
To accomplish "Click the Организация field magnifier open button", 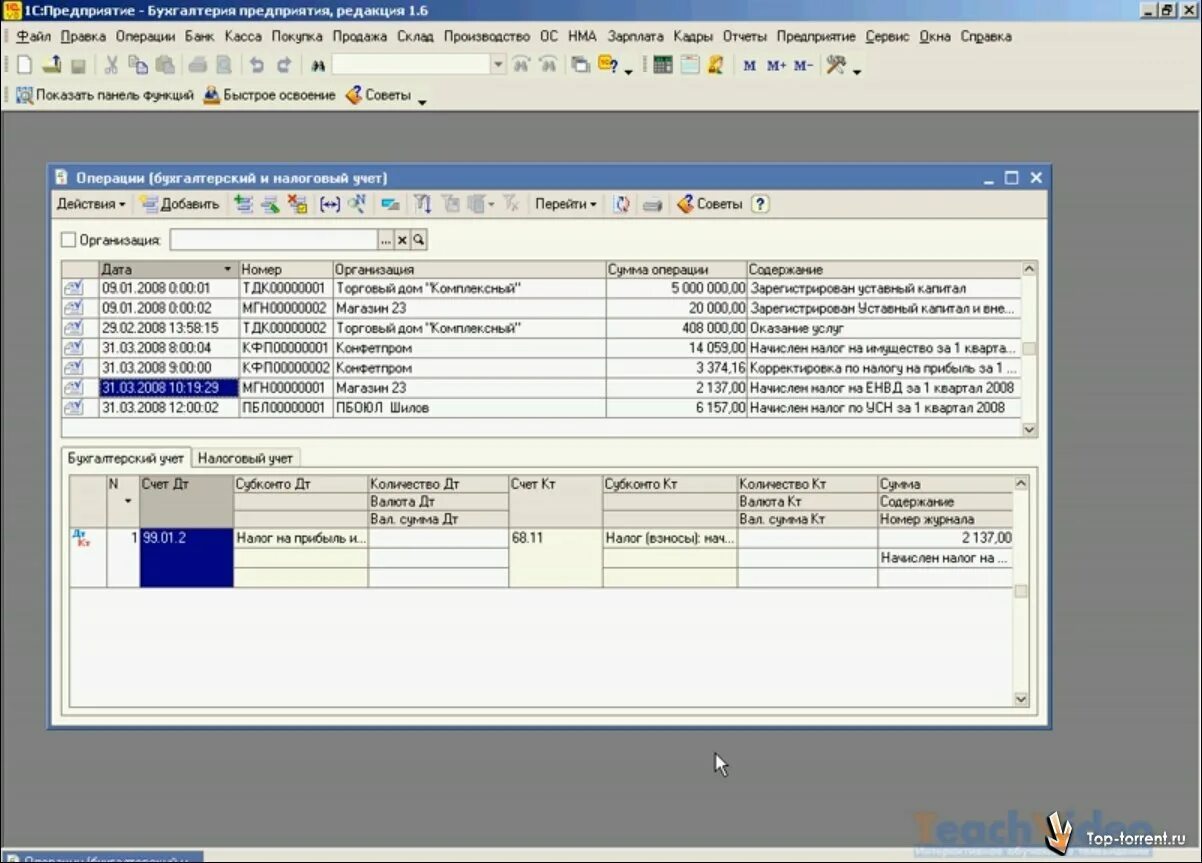I will 419,240.
